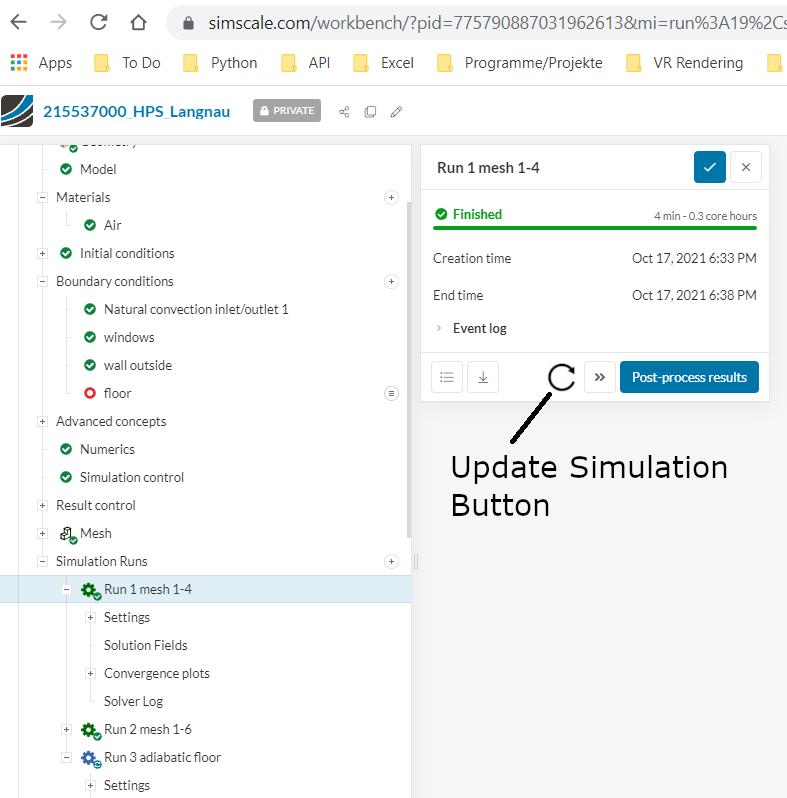Screen dimensions: 787x798
Task: Open Post-process results
Action: tap(689, 377)
